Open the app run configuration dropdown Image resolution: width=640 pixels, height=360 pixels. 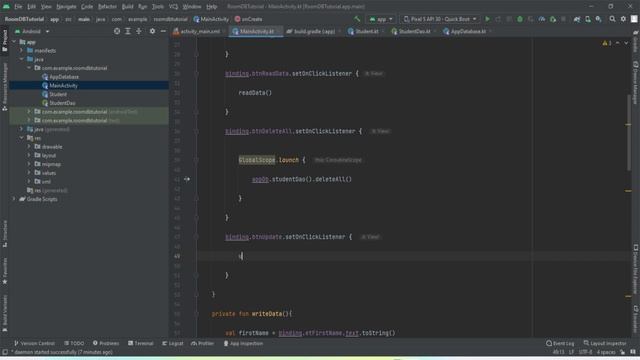coord(381,19)
